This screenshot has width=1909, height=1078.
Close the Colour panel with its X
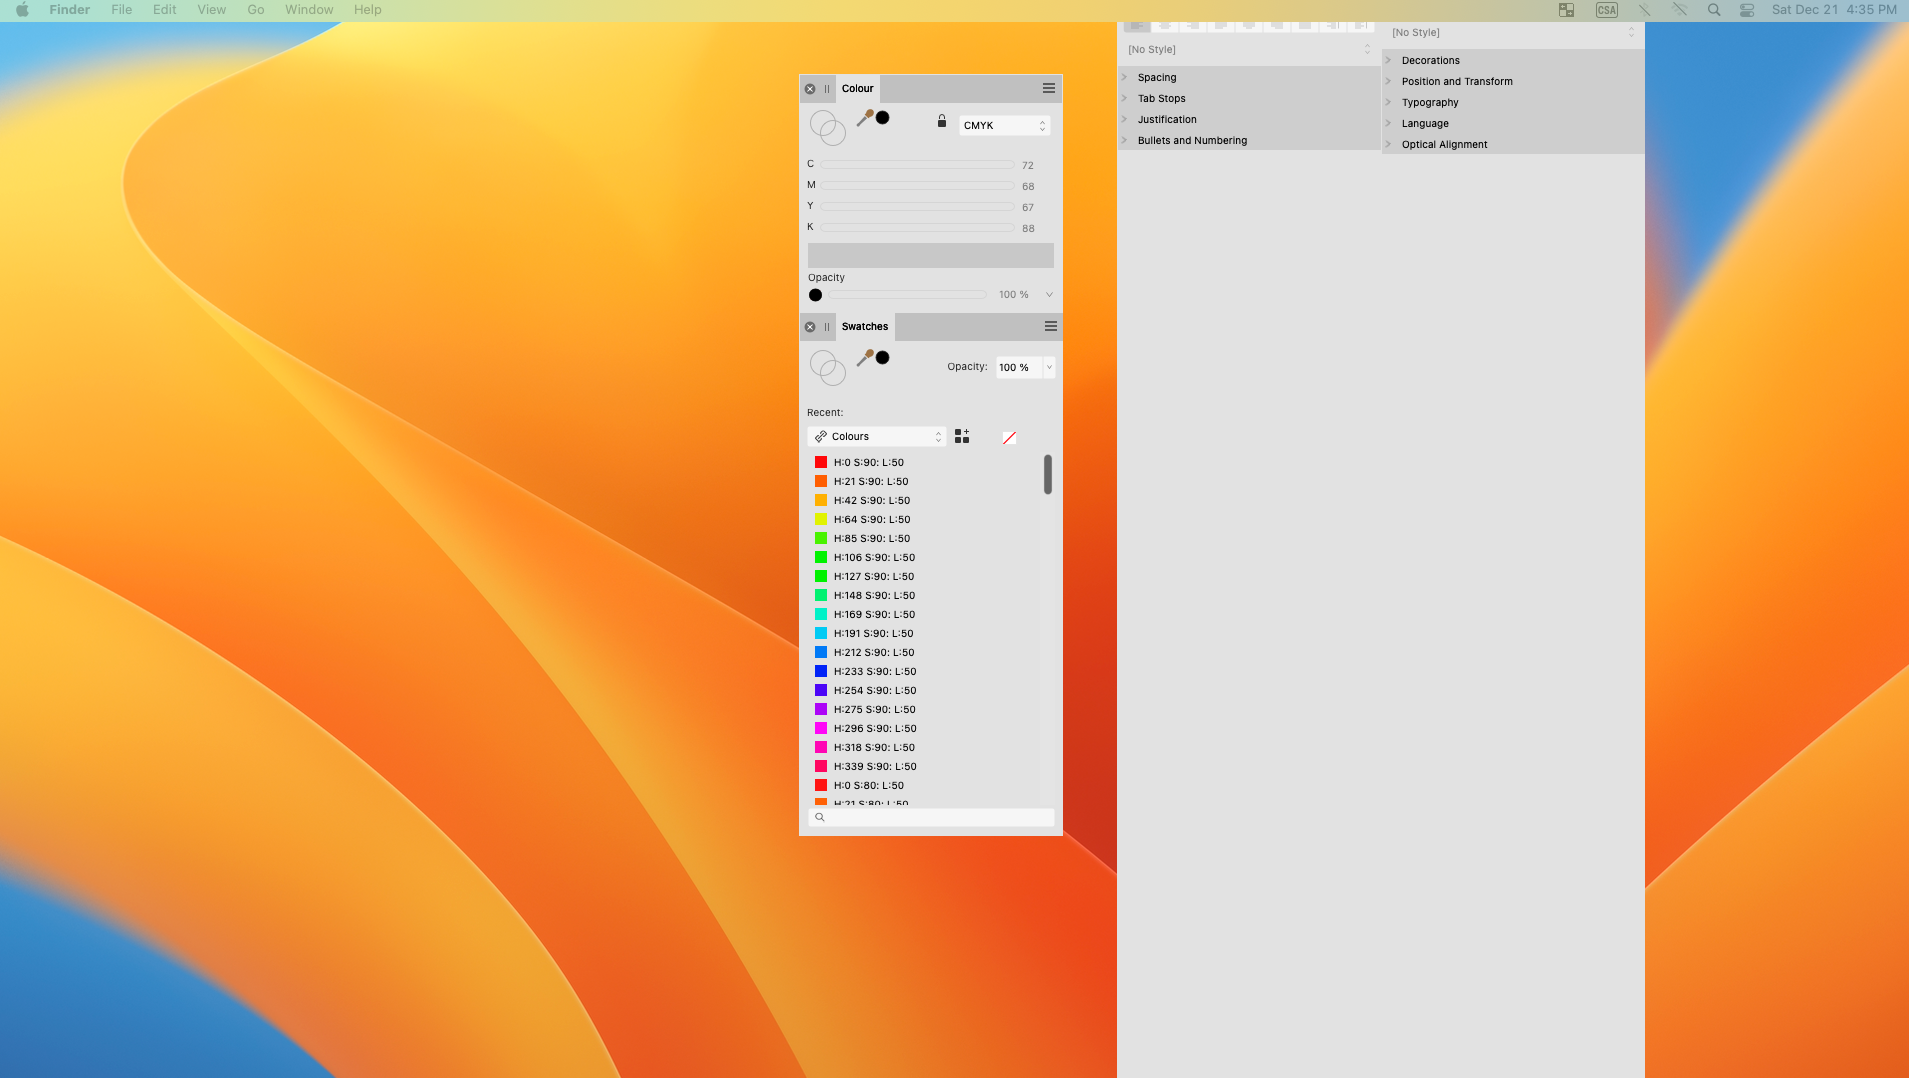810,89
